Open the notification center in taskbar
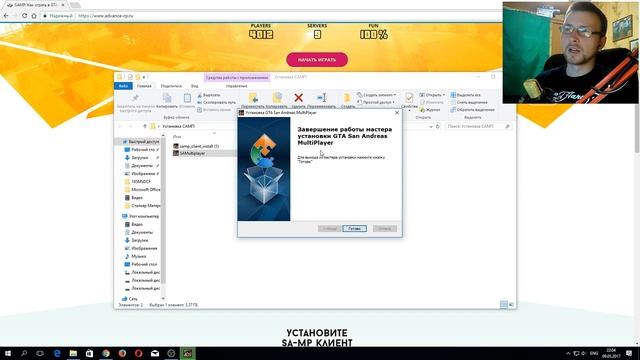This screenshot has height=360, width=640. [x=629, y=353]
